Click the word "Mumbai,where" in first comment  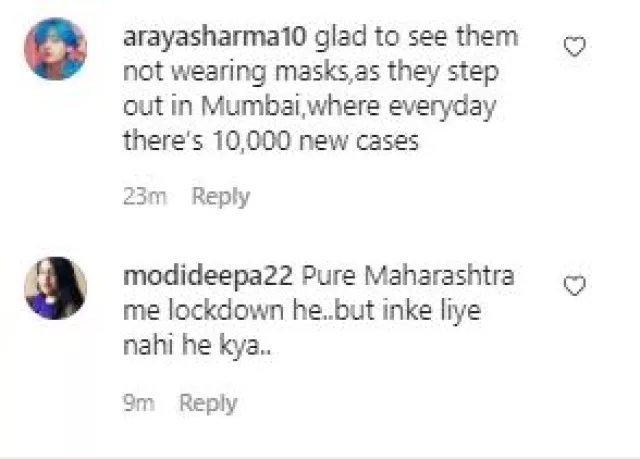pyautogui.click(x=290, y=106)
